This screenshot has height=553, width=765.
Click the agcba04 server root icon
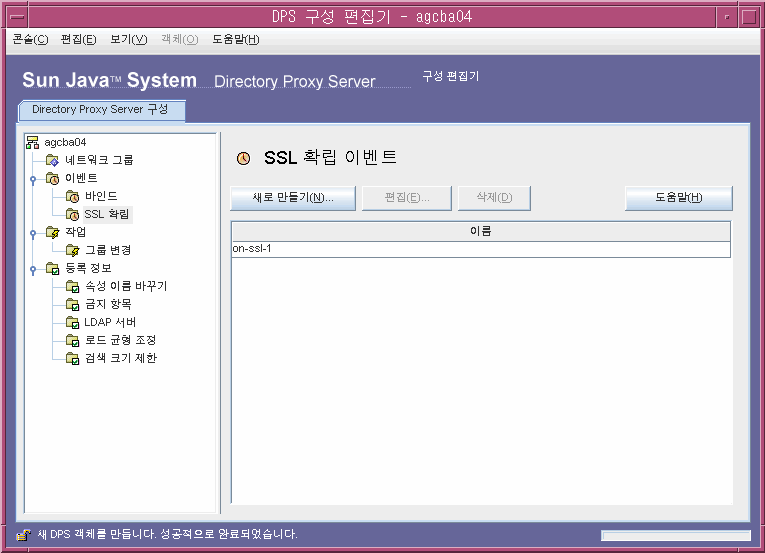pos(33,142)
